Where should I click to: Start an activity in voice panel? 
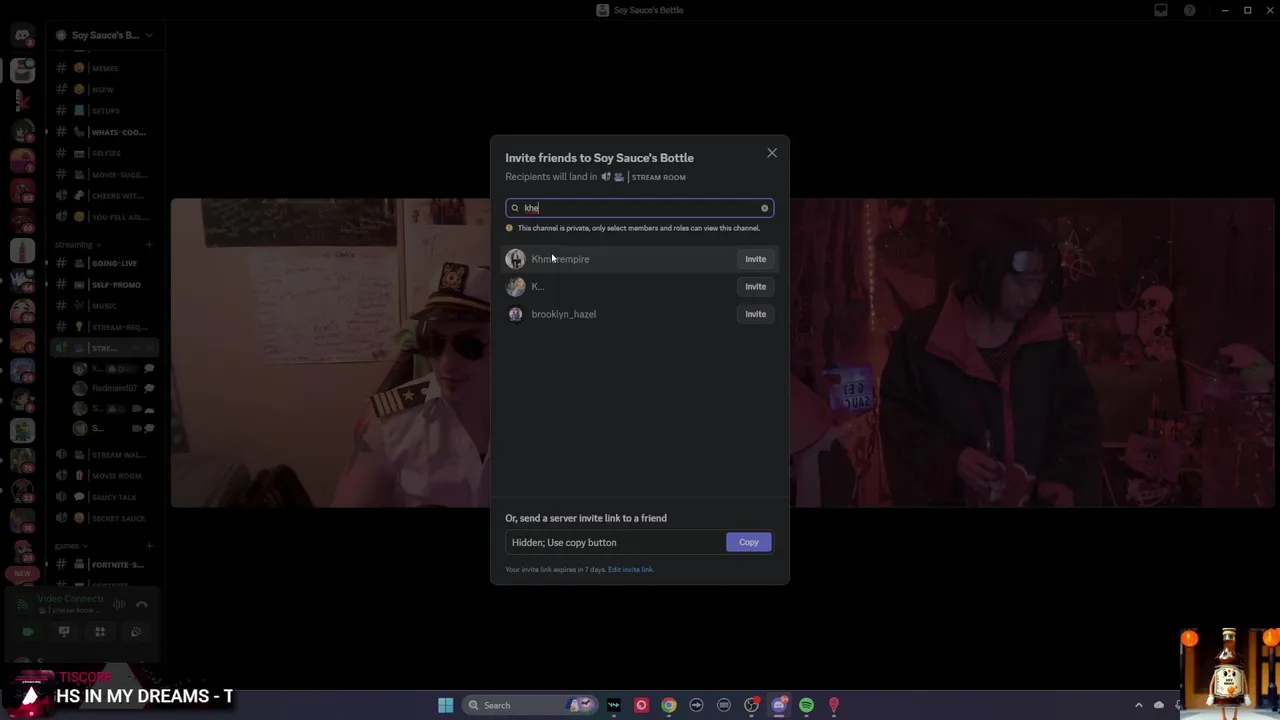click(x=100, y=632)
